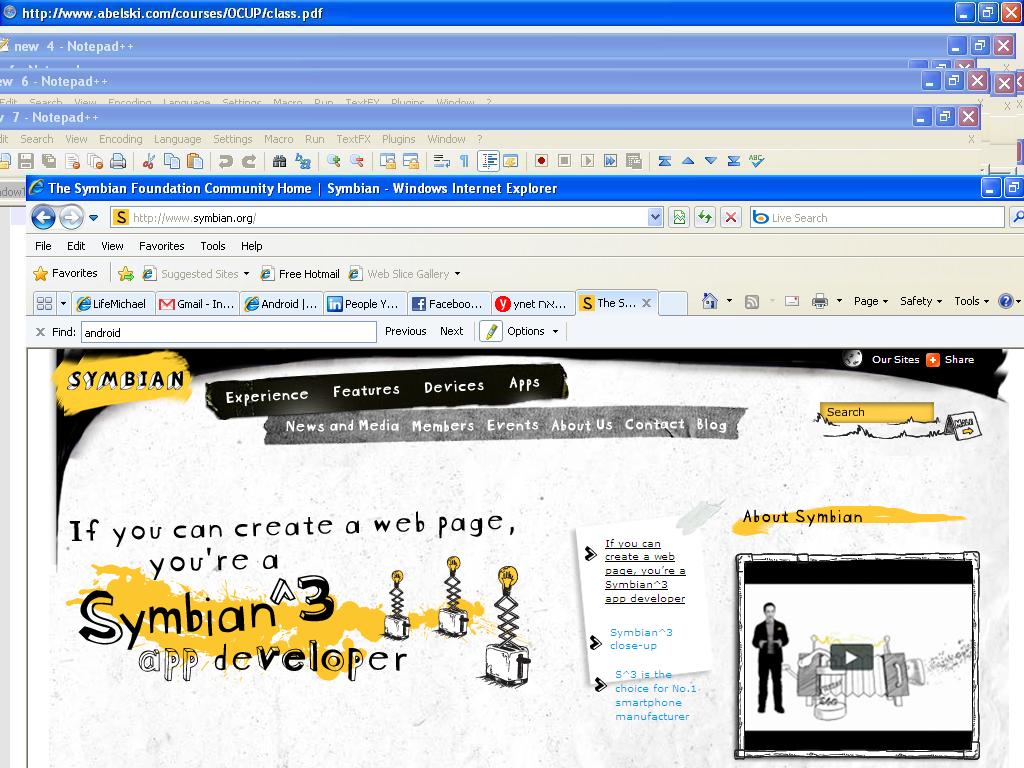Click the Refresh icon beside the address bar
The width and height of the screenshot is (1024, 768).
coord(705,217)
